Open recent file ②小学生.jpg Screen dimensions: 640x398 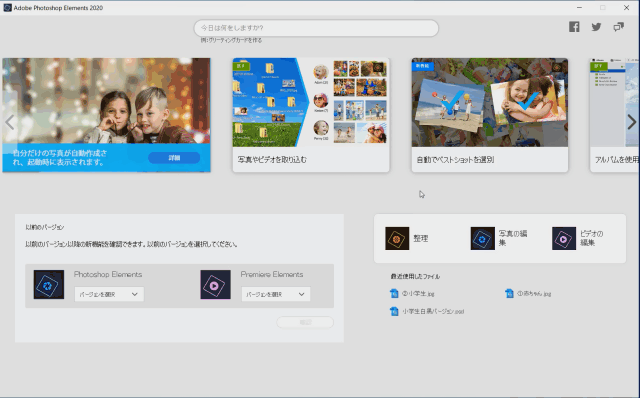[418, 293]
